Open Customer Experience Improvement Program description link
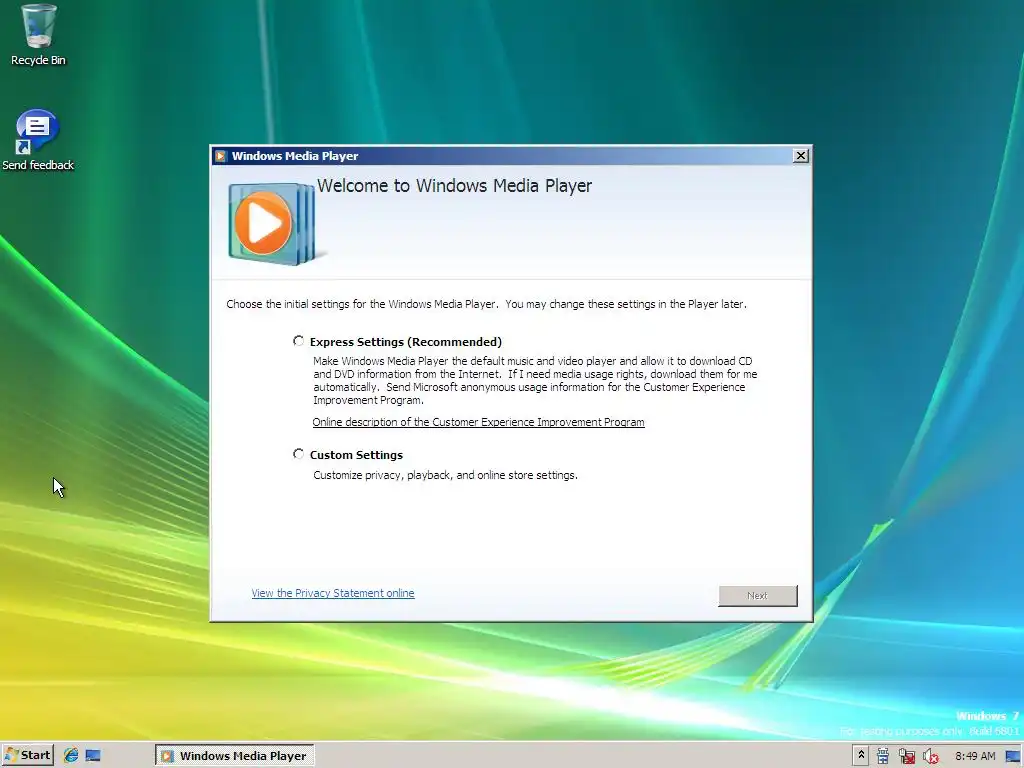 coord(478,422)
